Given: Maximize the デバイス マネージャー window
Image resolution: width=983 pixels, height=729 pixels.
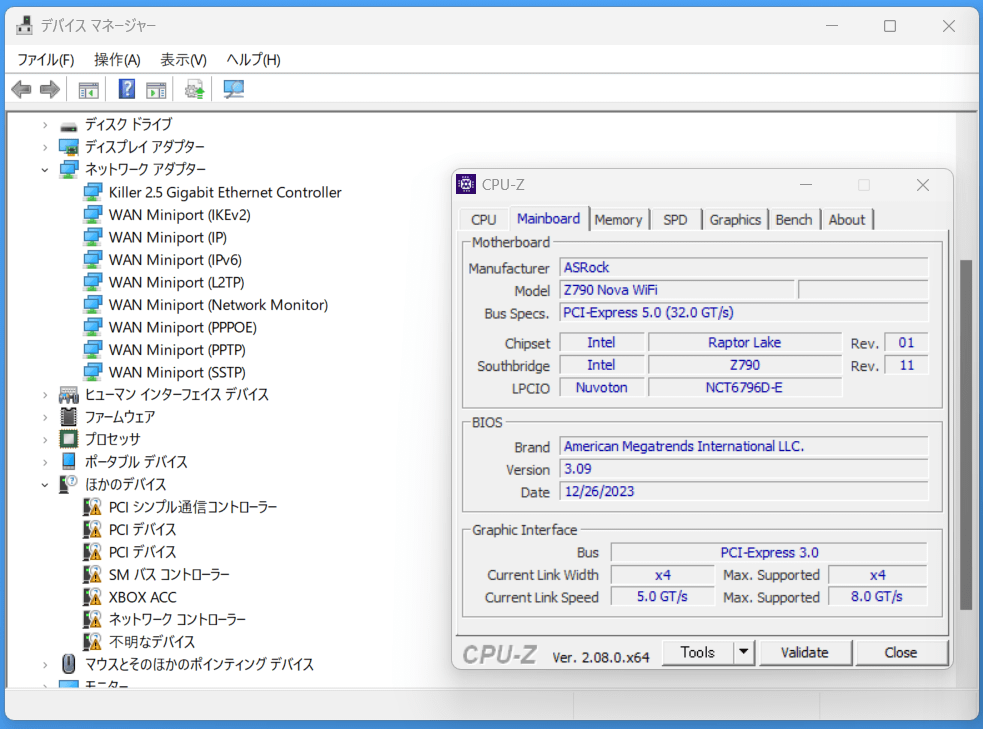Looking at the screenshot, I should (890, 26).
